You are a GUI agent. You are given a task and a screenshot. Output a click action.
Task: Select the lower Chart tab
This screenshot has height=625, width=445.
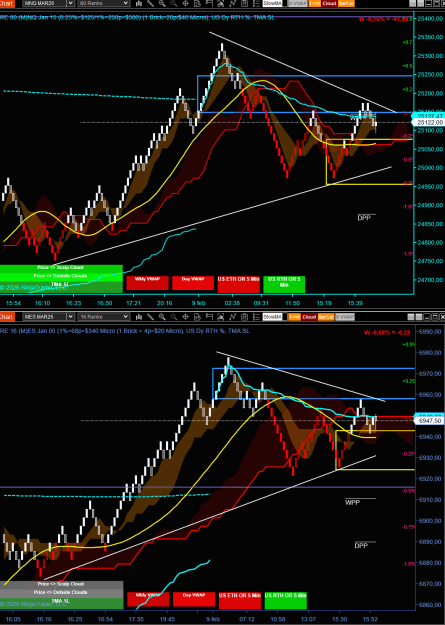point(7,317)
